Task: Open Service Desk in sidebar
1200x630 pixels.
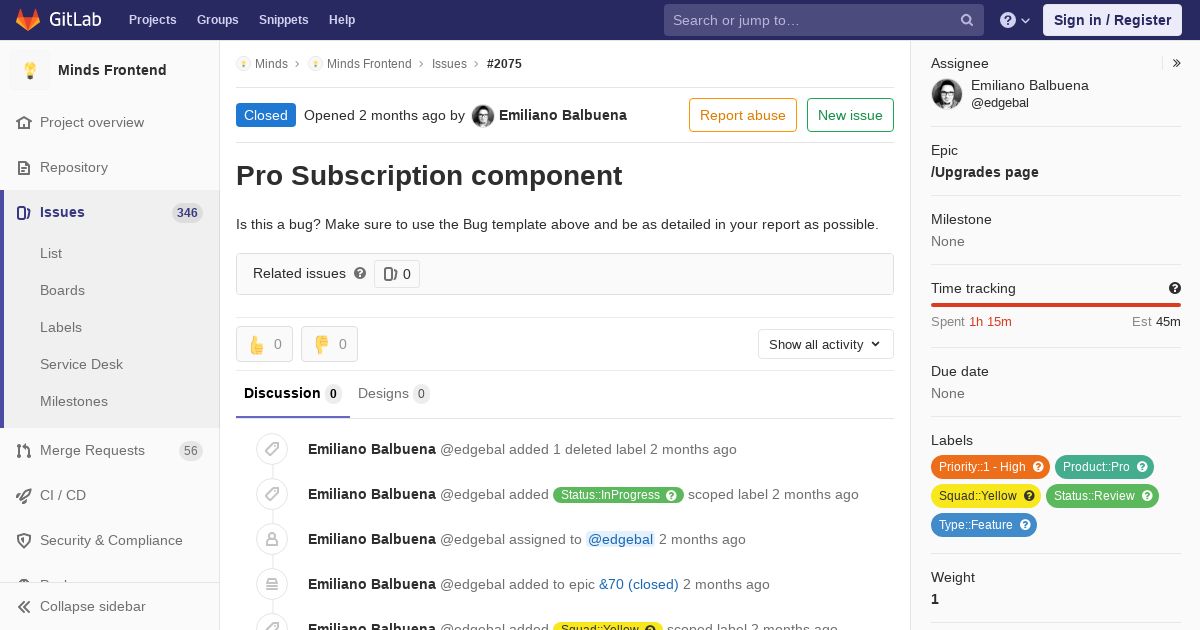Action: [81, 364]
